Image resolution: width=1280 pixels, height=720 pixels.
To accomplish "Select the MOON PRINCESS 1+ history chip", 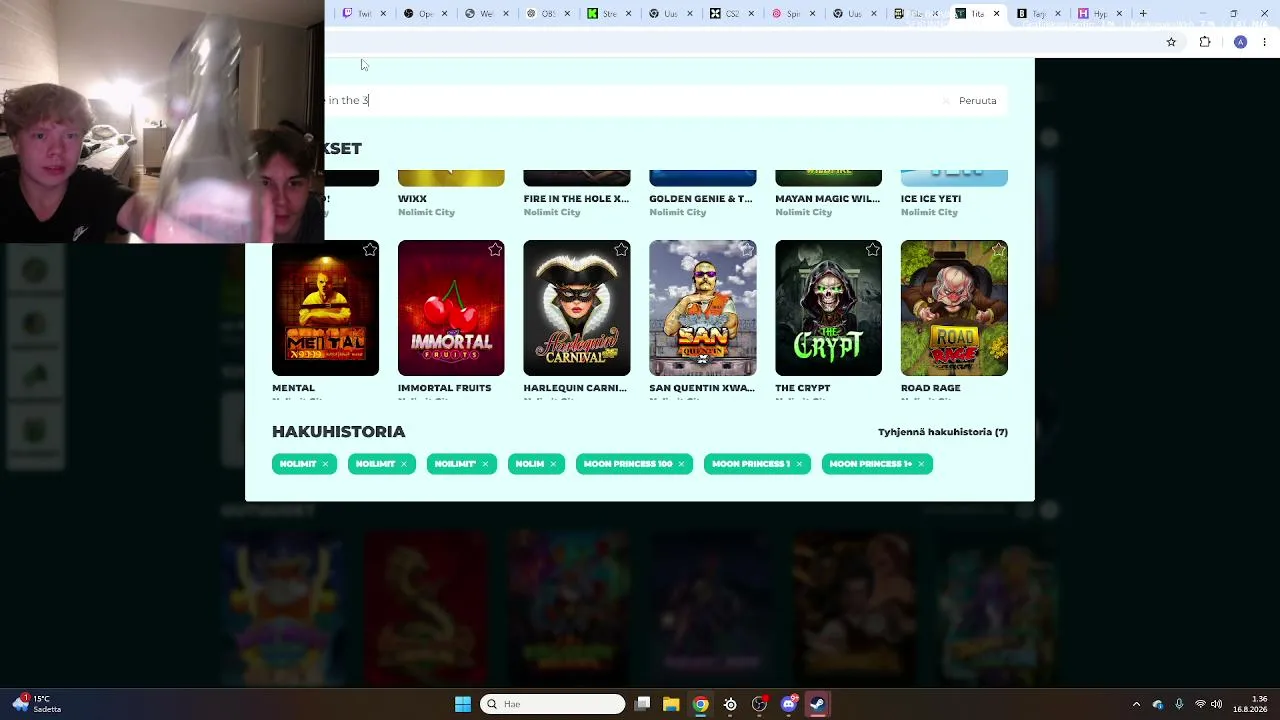I will pos(870,464).
